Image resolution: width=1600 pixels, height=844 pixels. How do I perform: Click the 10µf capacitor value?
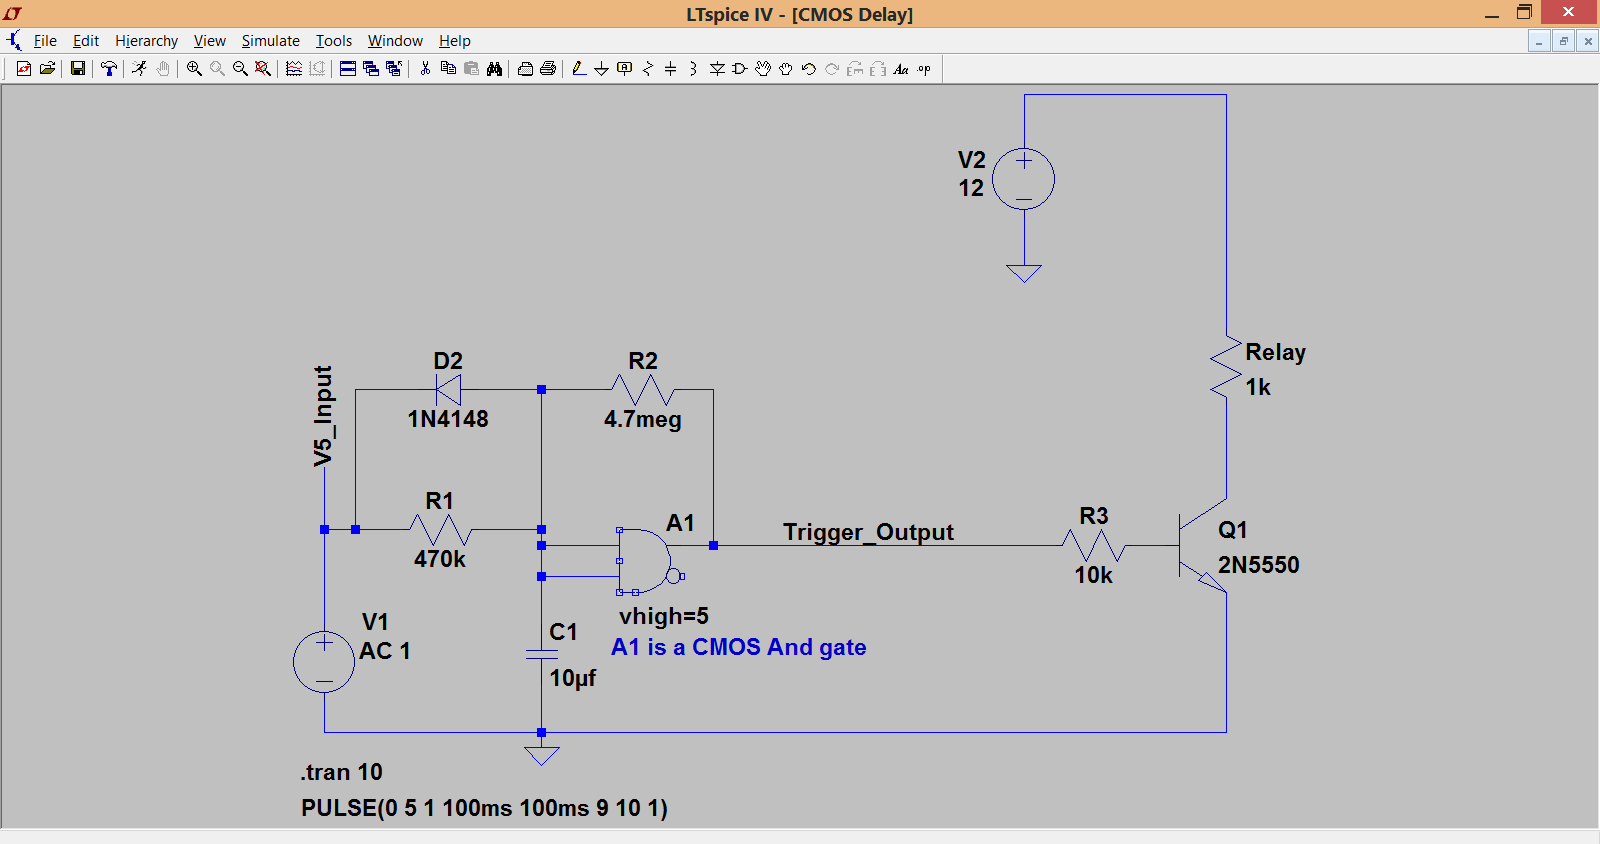pos(573,678)
